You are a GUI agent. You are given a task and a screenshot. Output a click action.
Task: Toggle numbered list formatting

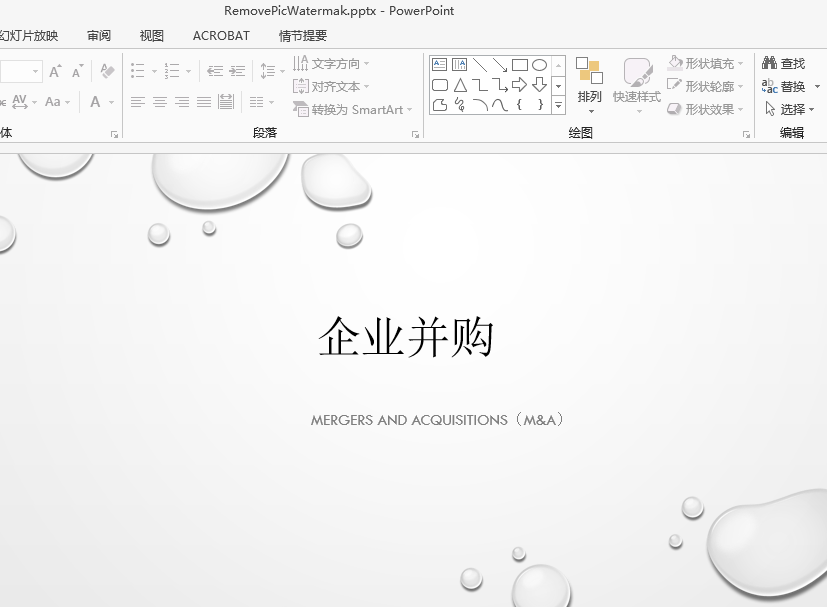pos(172,71)
